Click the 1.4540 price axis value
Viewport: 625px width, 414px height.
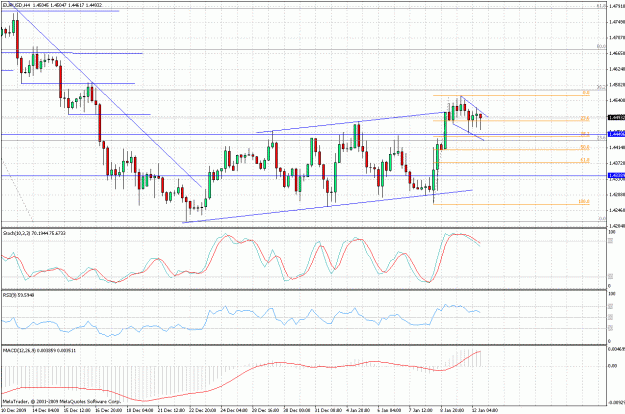coord(617,100)
